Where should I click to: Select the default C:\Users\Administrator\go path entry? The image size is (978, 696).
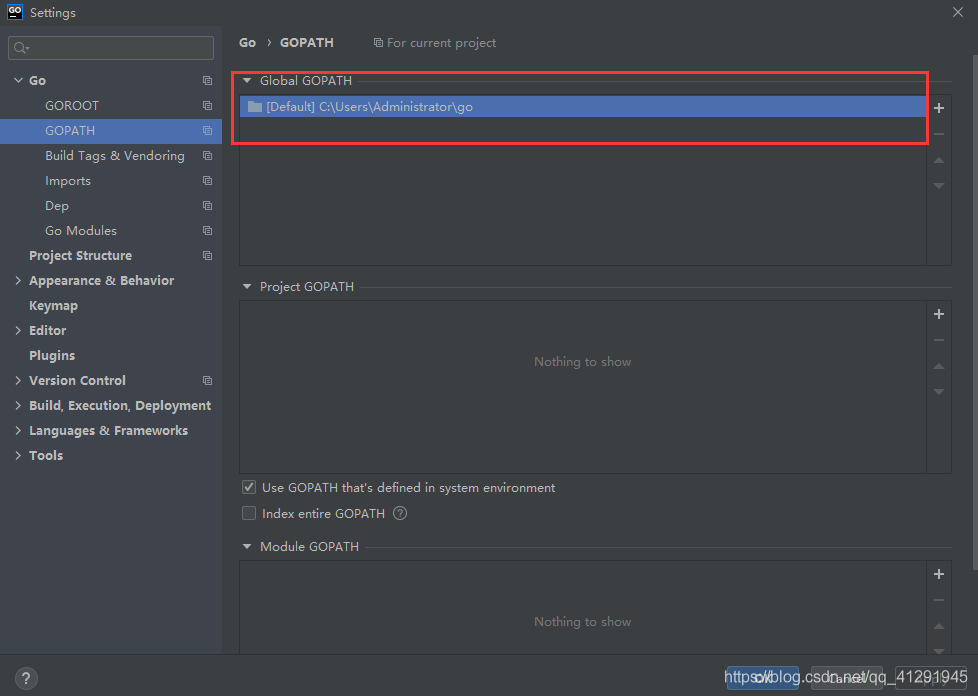click(x=583, y=107)
